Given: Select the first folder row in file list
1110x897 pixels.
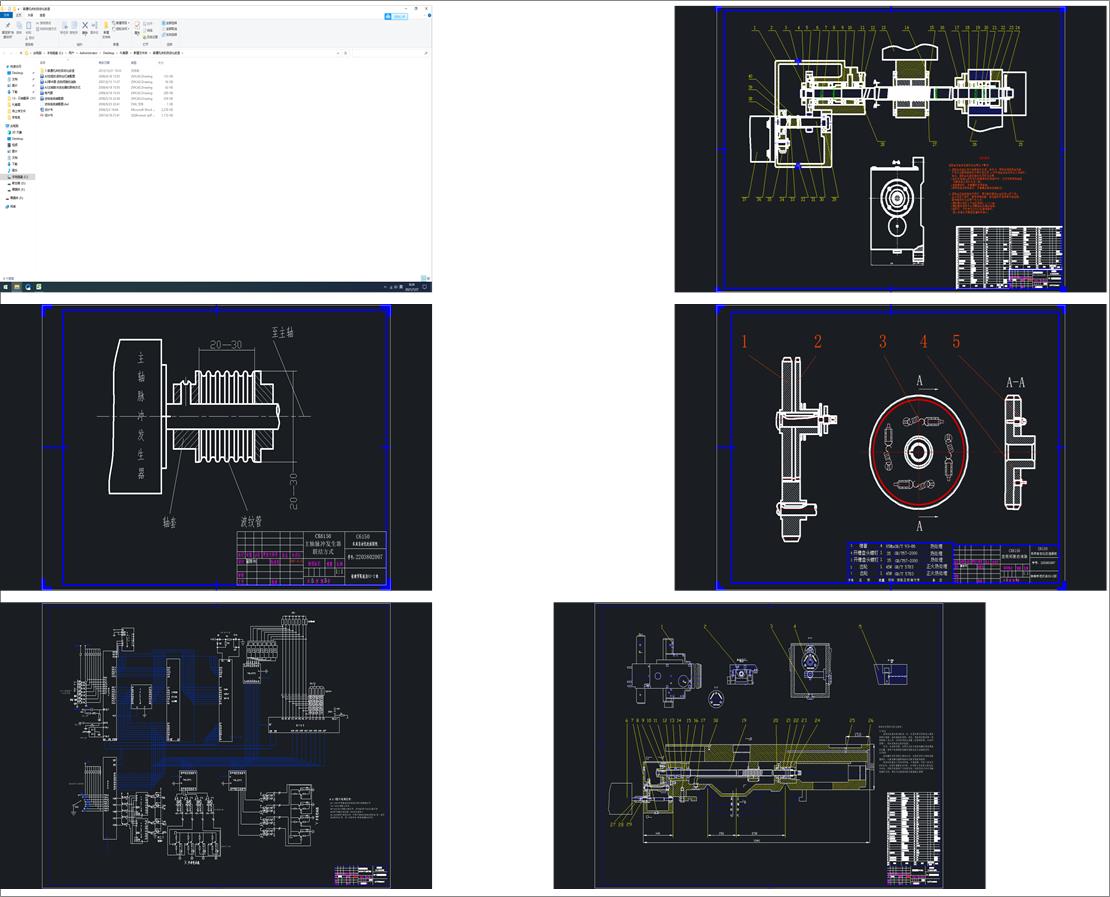Looking at the screenshot, I should point(106,71).
